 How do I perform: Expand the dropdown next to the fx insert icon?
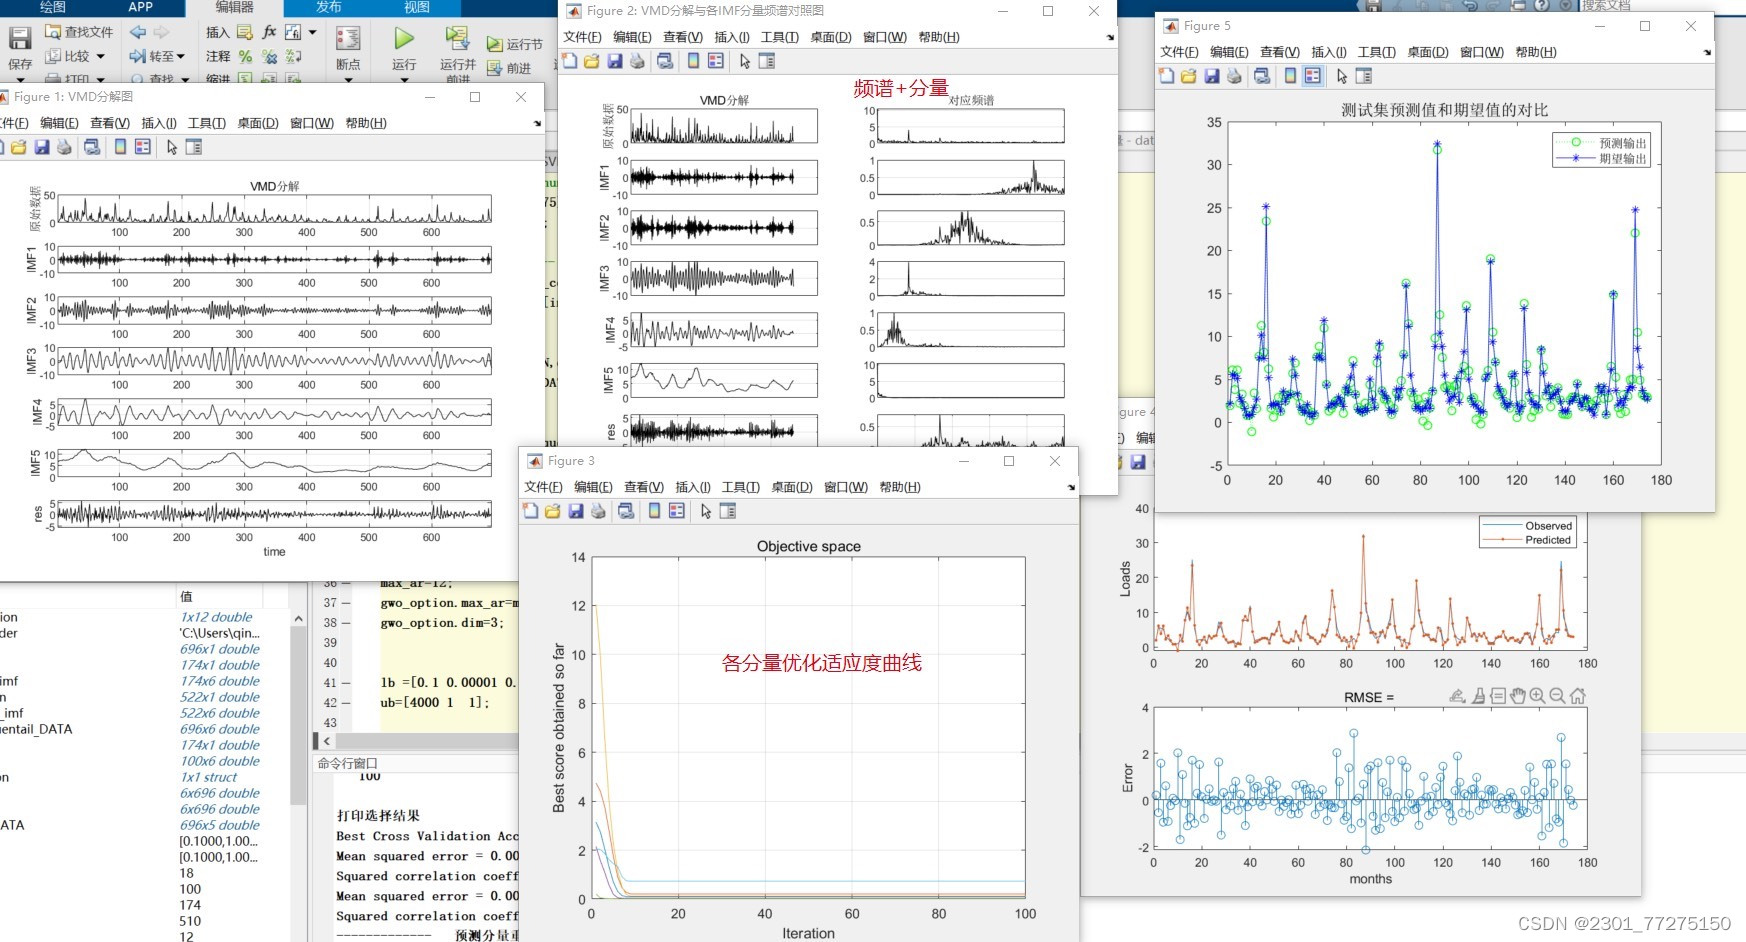click(313, 31)
